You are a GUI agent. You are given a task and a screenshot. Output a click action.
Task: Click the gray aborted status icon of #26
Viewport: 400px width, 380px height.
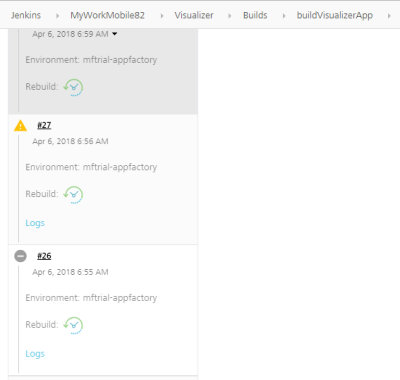click(20, 256)
